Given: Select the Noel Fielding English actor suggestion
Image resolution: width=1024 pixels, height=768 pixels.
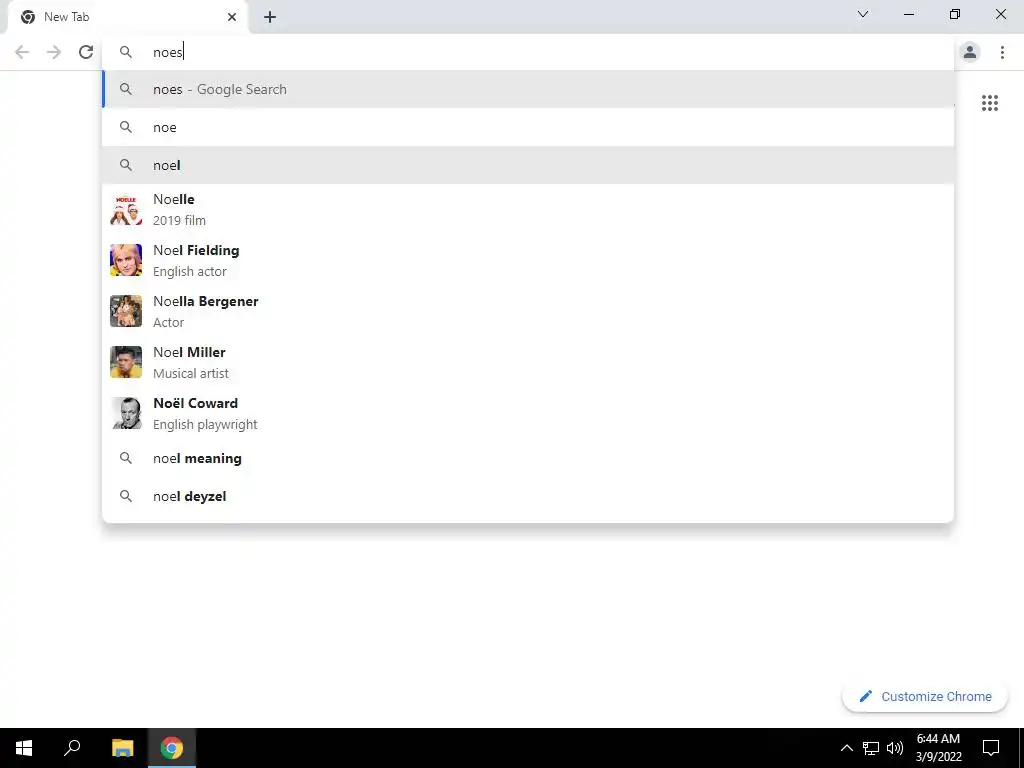Looking at the screenshot, I should (528, 261).
